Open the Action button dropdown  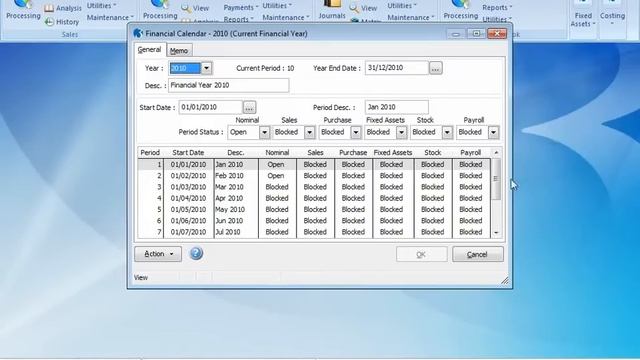point(158,254)
